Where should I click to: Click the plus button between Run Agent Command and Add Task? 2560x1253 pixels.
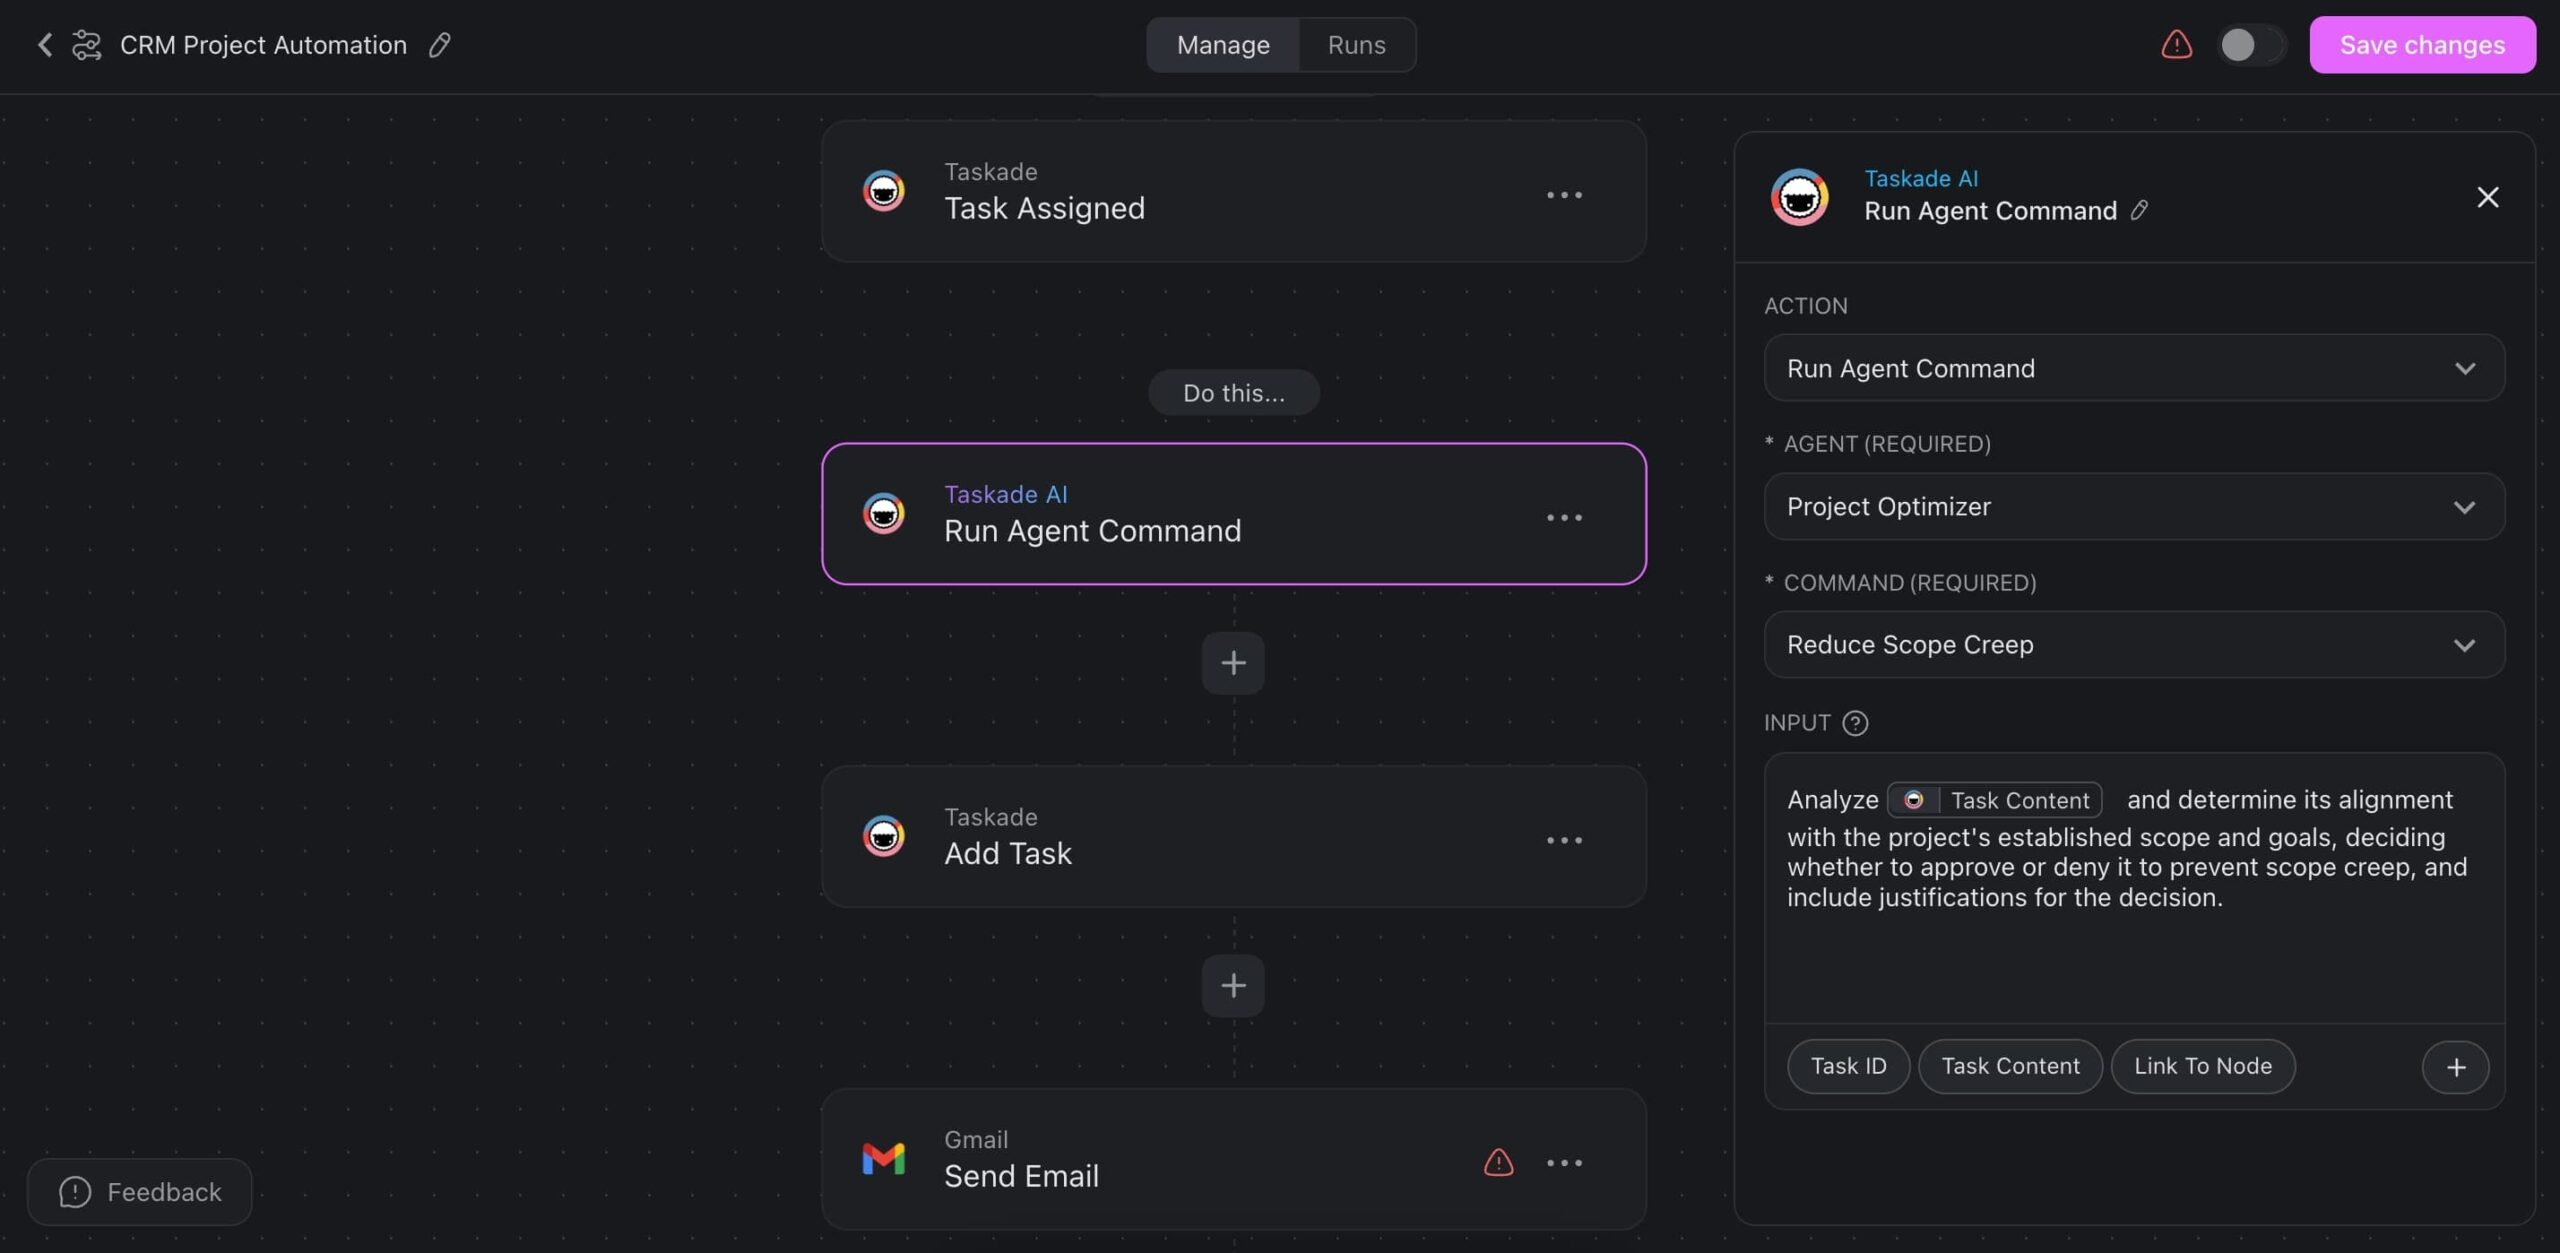pyautogui.click(x=1232, y=663)
